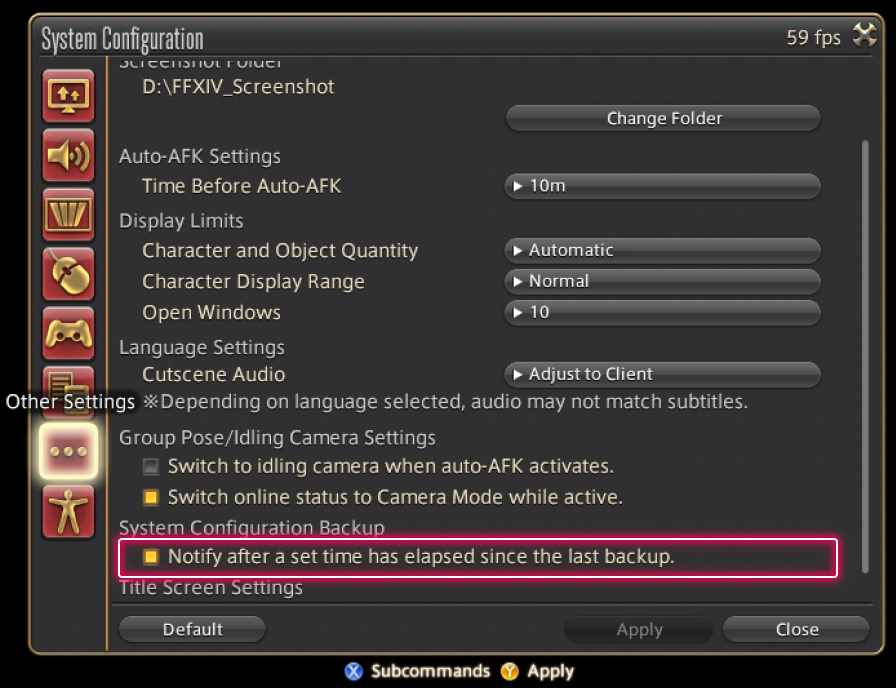Screen dimensions: 896x688
Task: Uncheck notify since last backup option
Action: tap(151, 557)
